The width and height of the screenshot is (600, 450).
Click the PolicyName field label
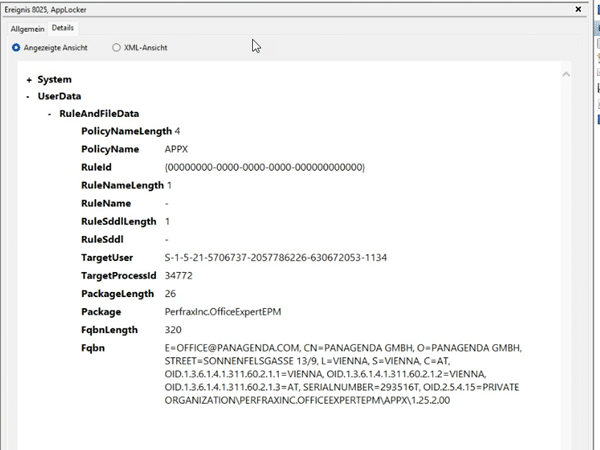(x=110, y=149)
